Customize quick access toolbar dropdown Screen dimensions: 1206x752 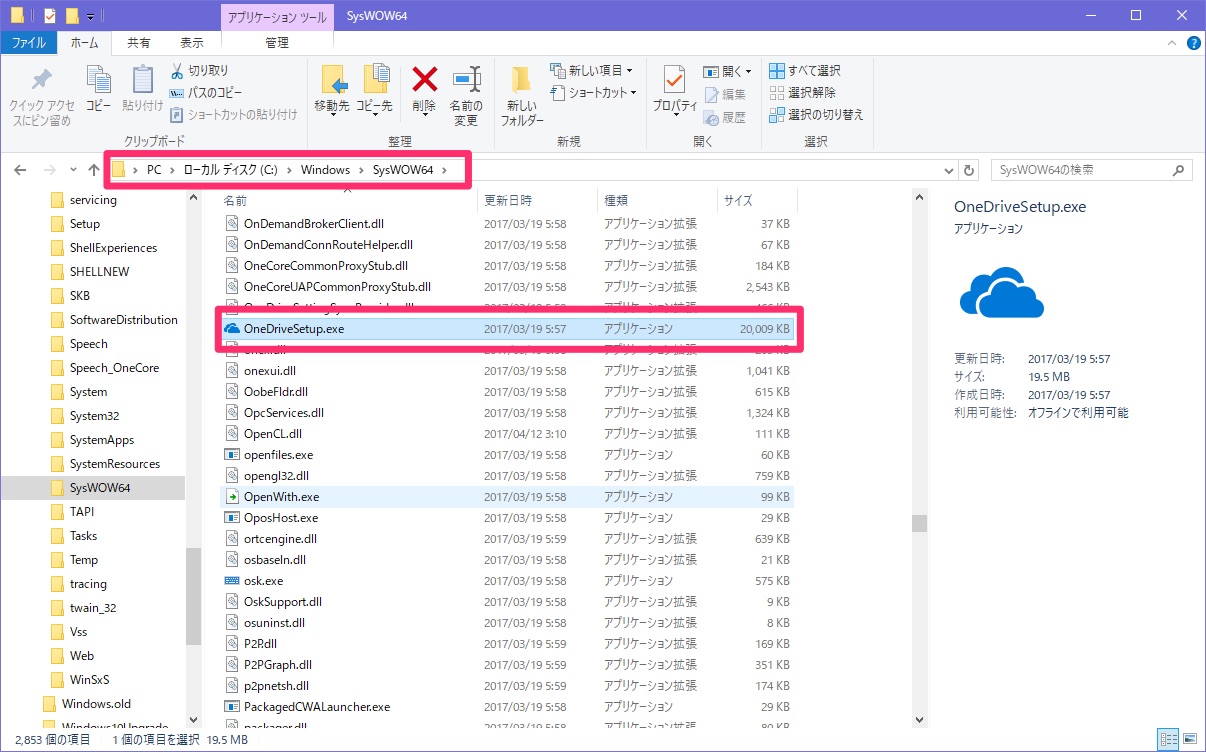pos(91,16)
